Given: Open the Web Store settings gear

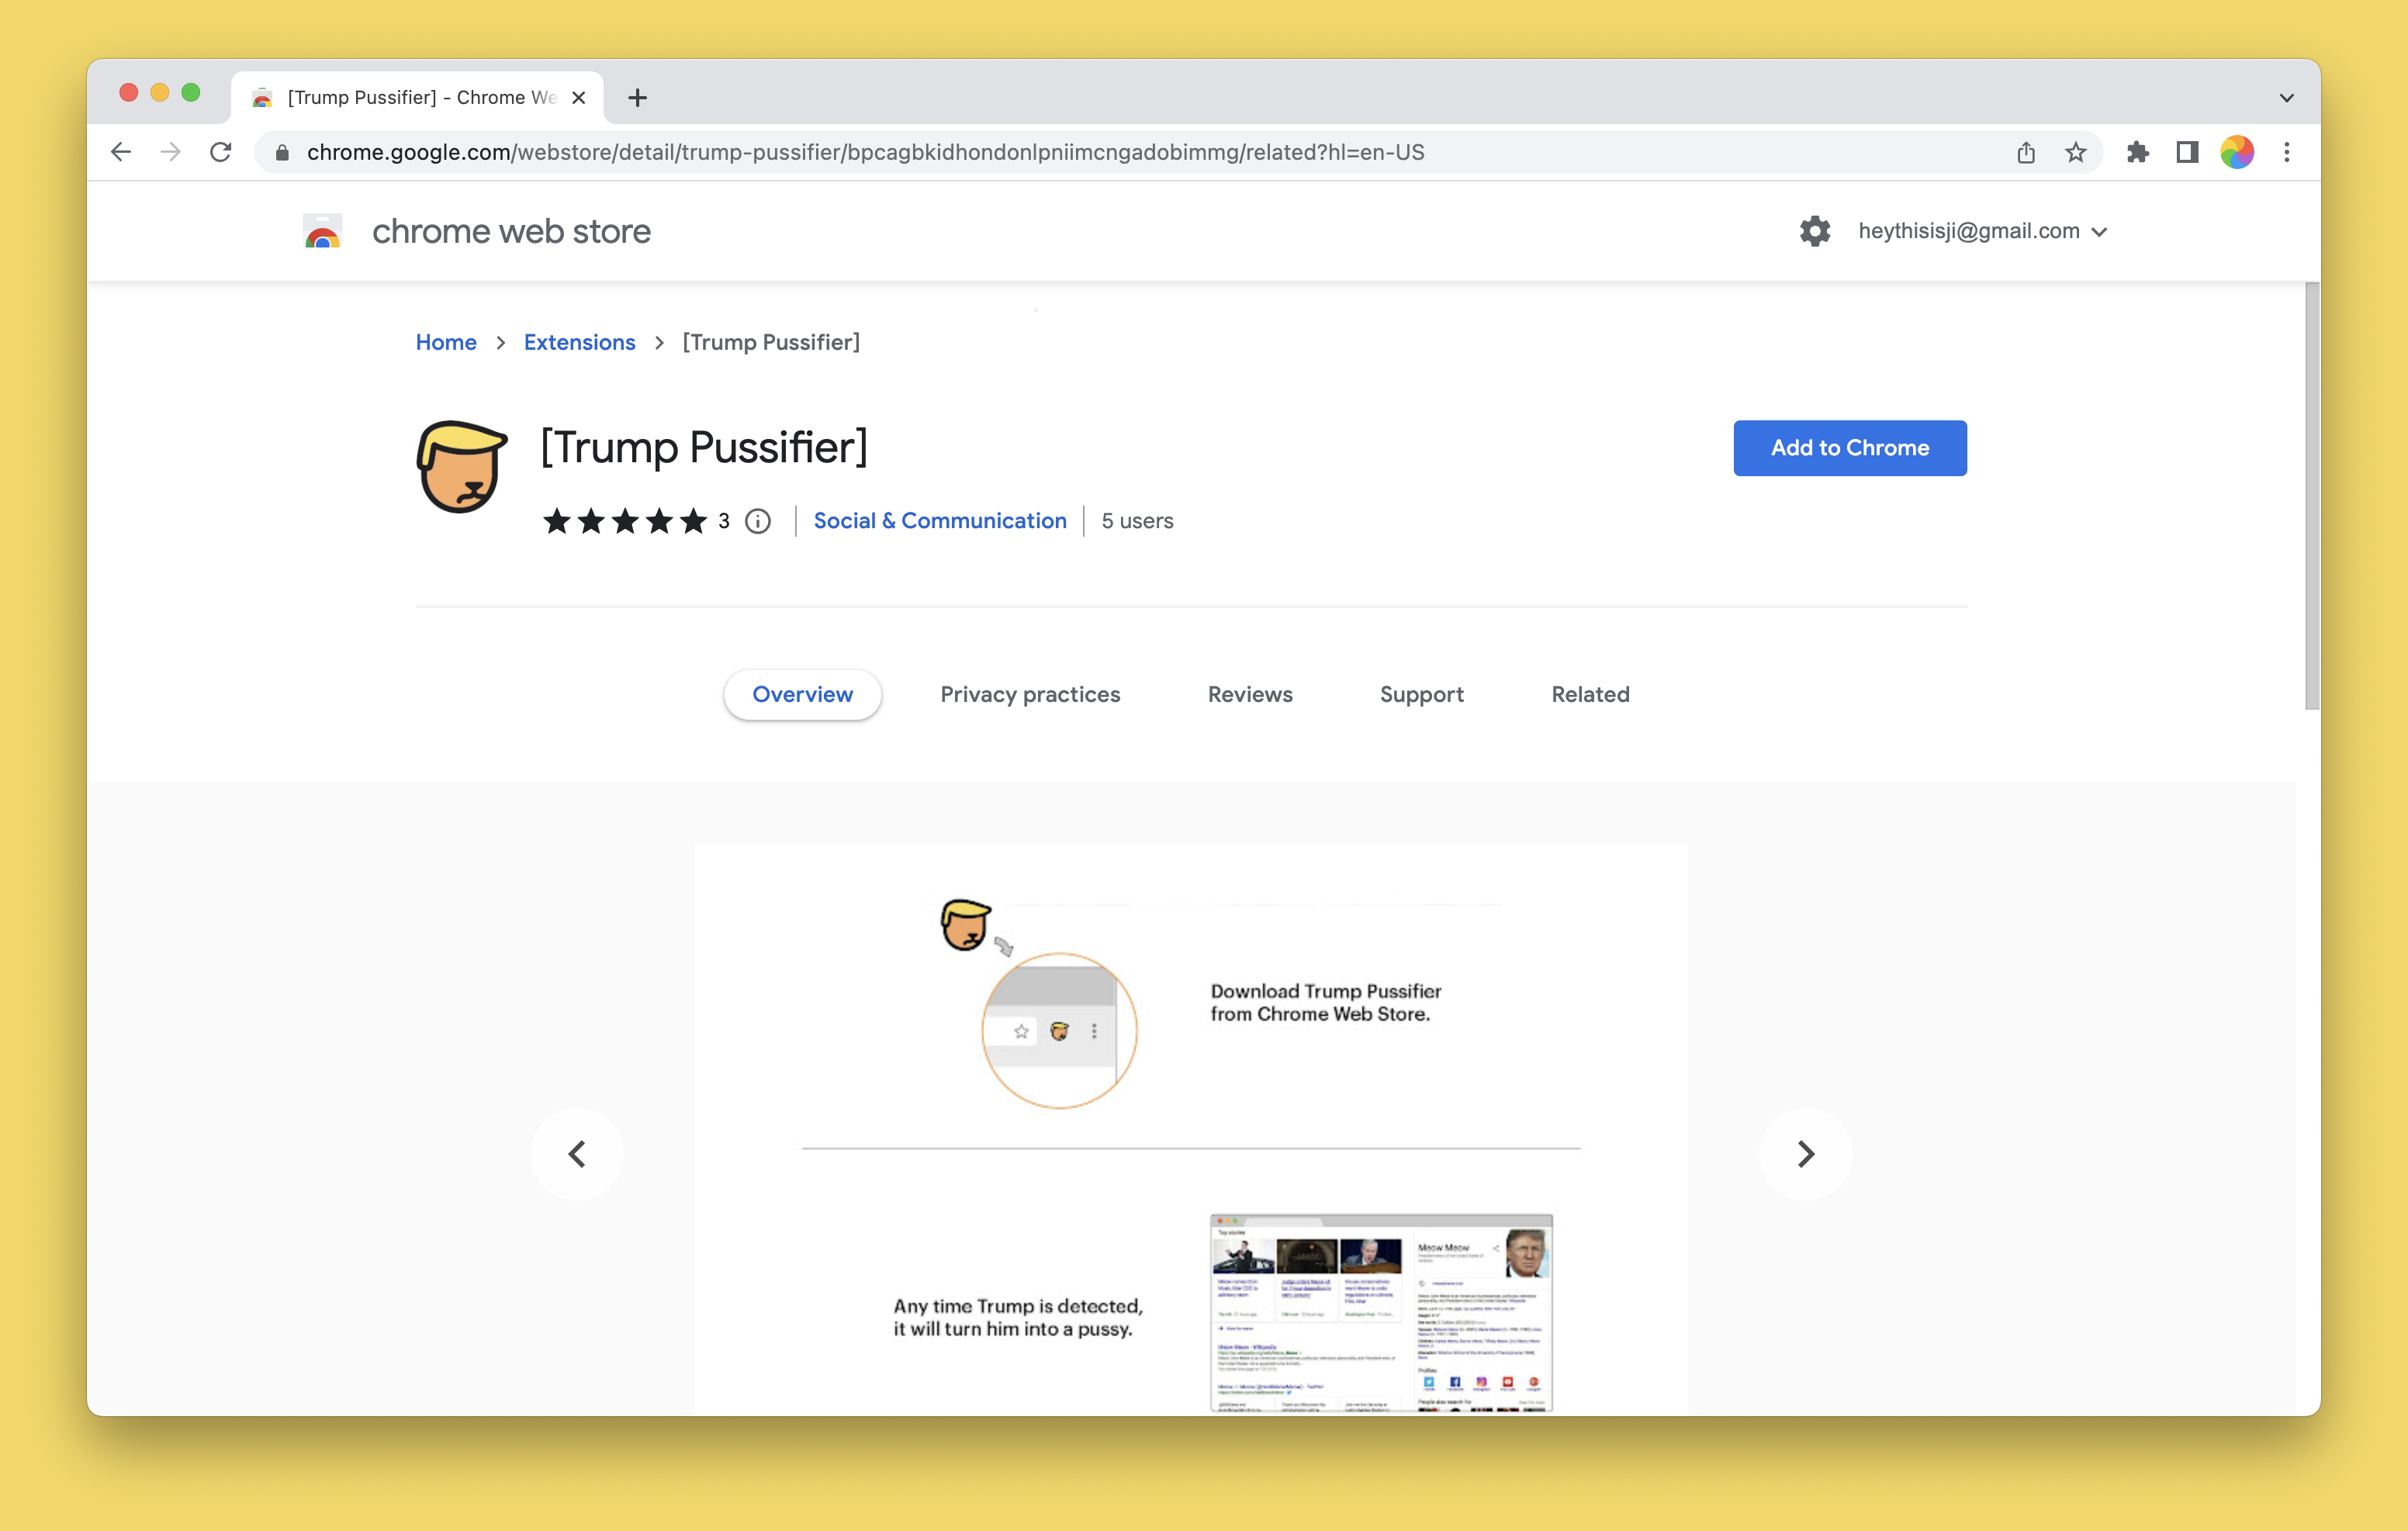Looking at the screenshot, I should [x=1815, y=231].
